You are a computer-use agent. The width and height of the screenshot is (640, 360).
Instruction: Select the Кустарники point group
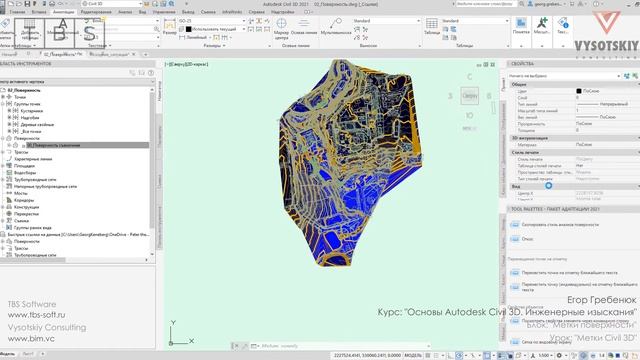[x=31, y=111]
